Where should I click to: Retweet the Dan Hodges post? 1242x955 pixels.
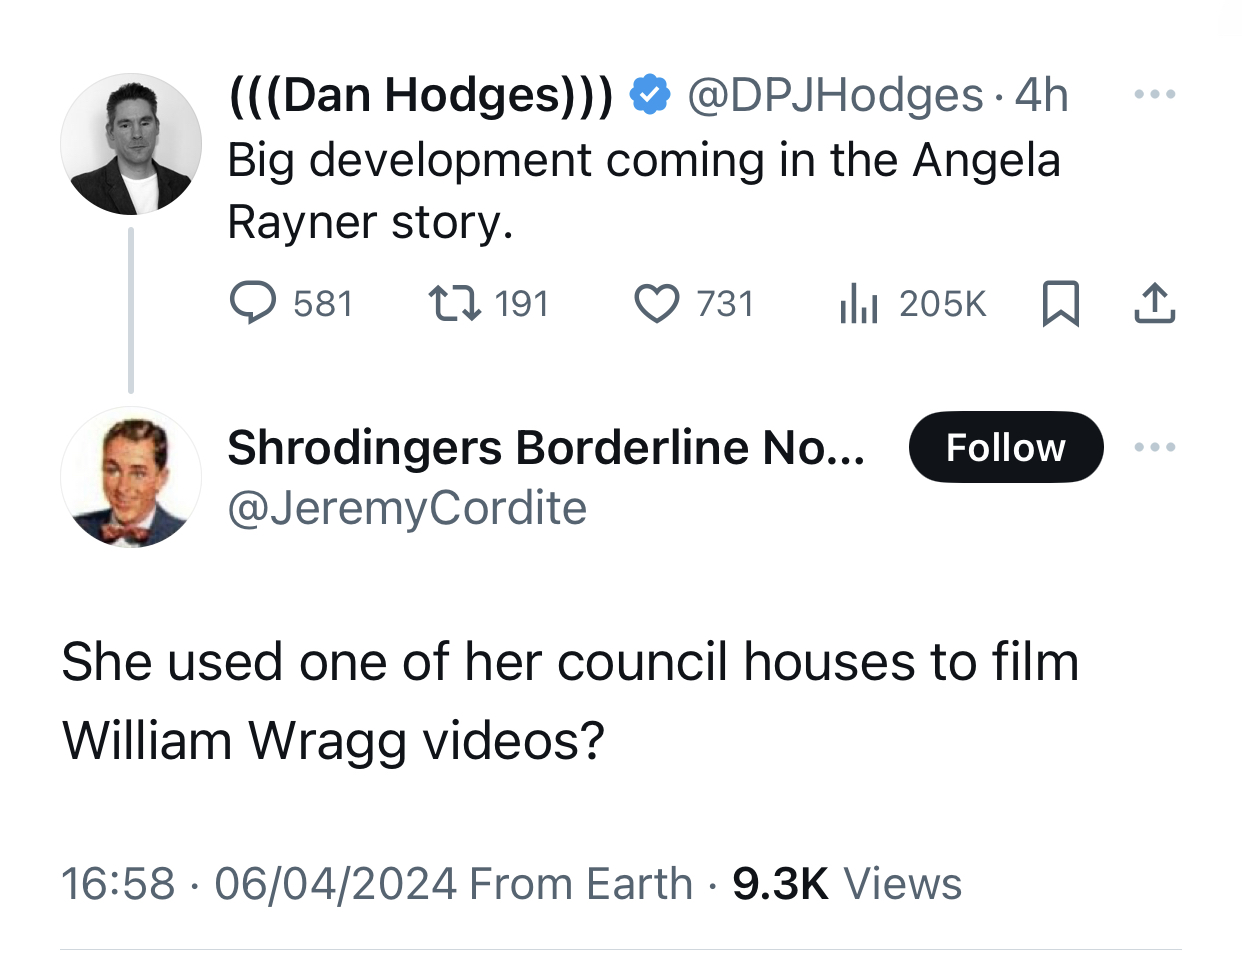pos(455,303)
